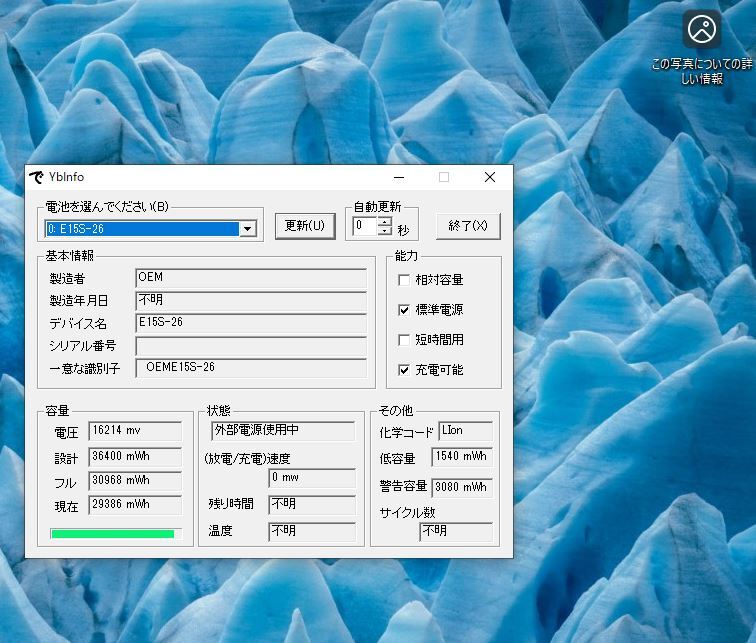This screenshot has width=756, height=643.
Task: Click the empty シリアル番号 field
Action: click(251, 346)
